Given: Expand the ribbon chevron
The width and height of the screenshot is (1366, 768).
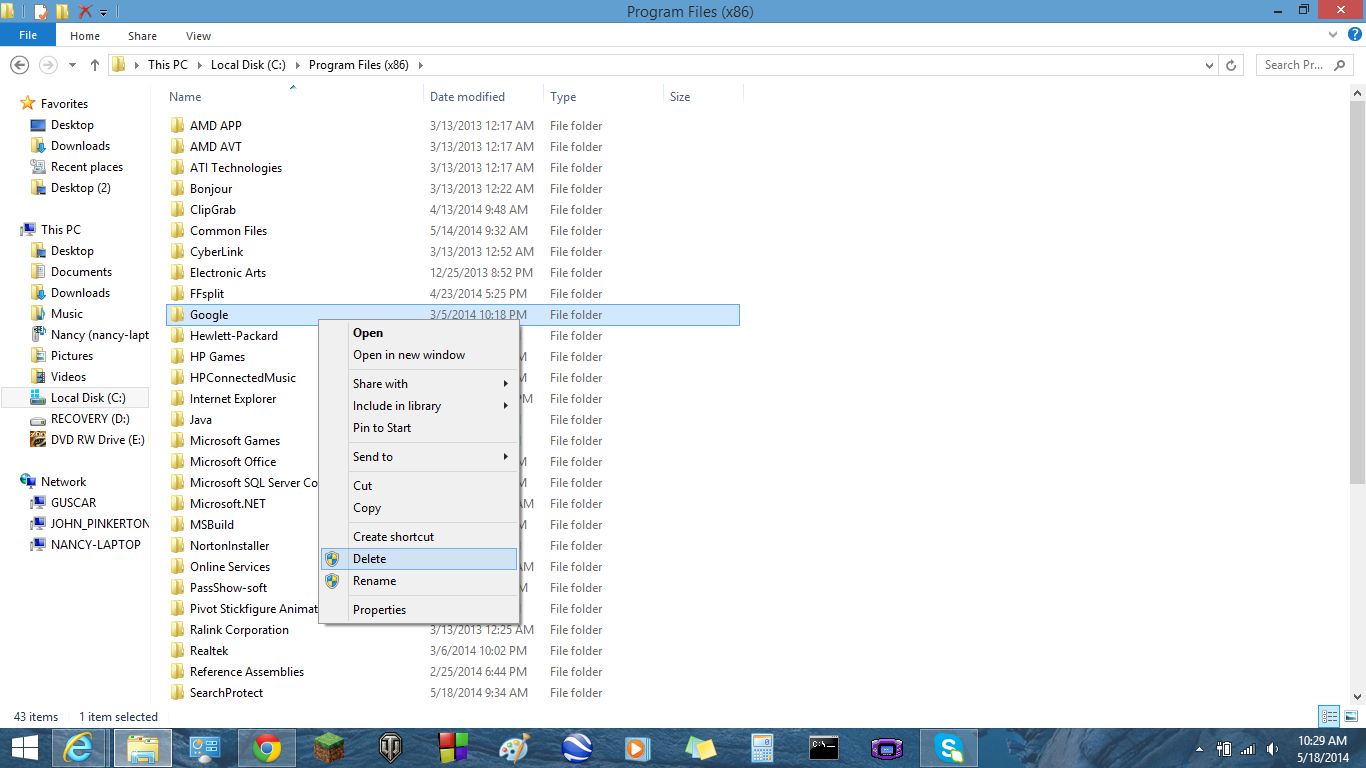Looking at the screenshot, I should click(1334, 35).
